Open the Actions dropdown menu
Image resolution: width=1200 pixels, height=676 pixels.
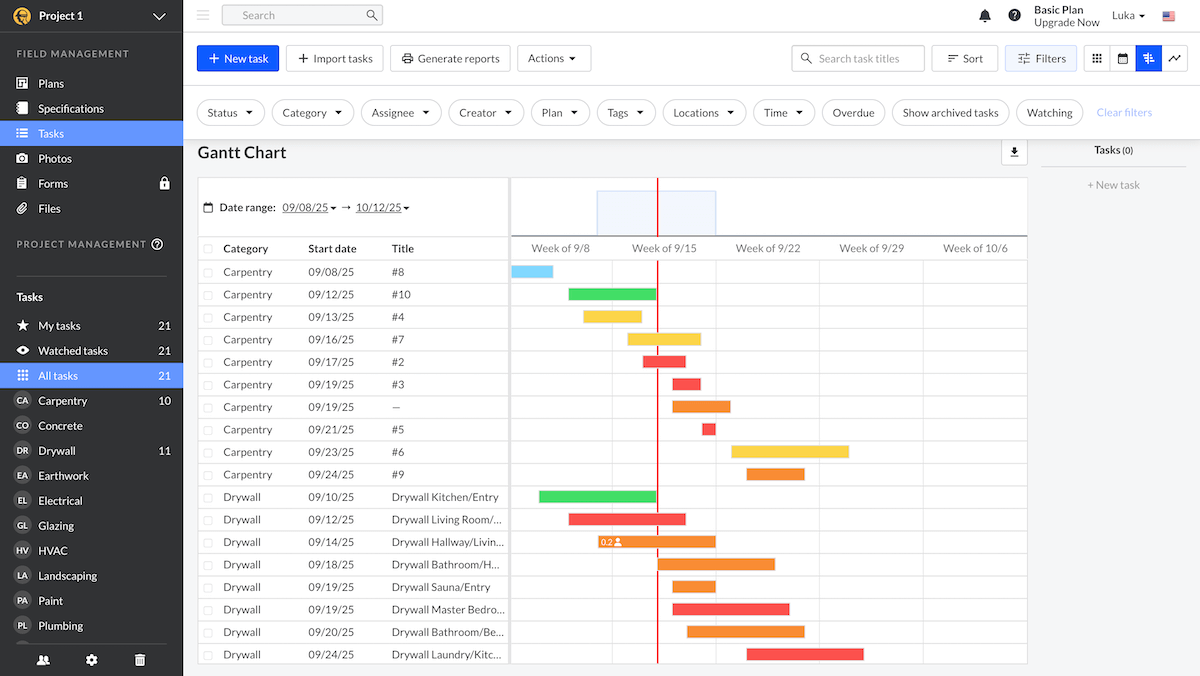553,58
